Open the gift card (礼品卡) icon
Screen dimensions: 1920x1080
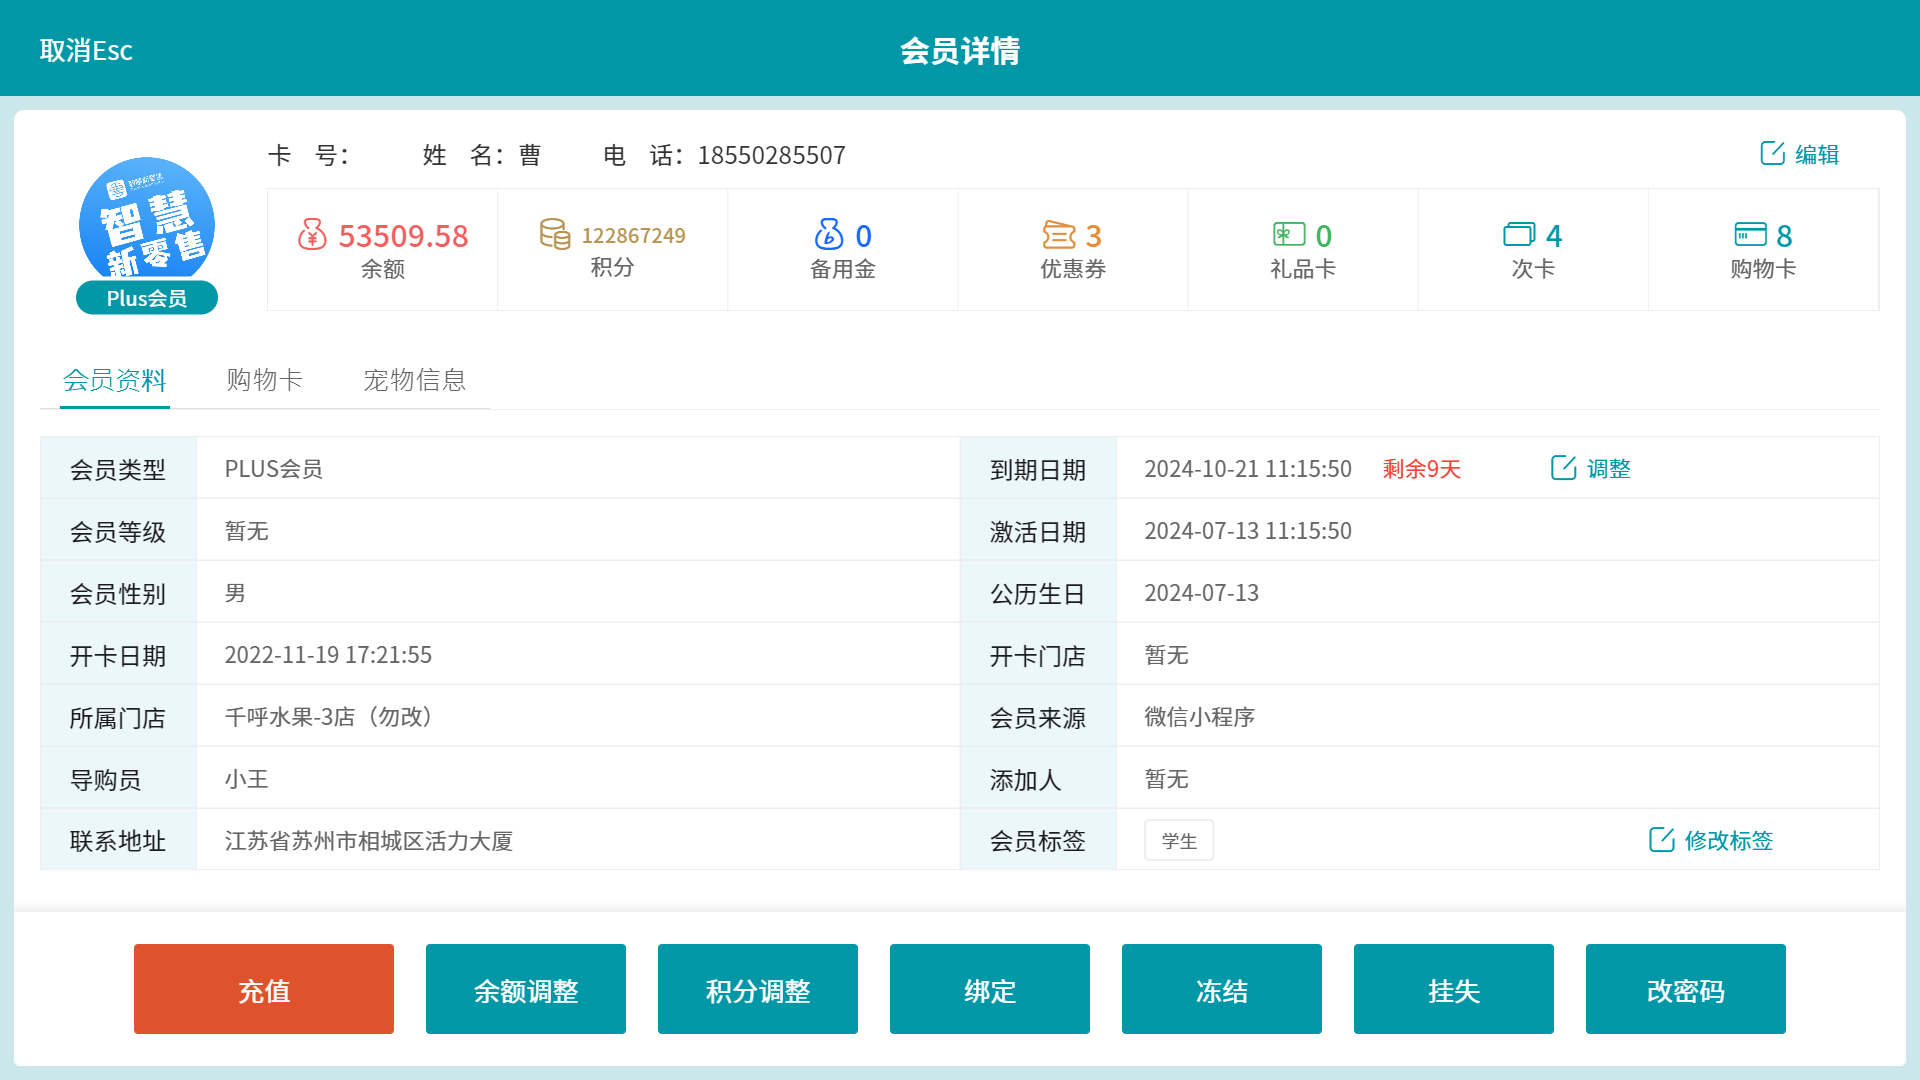coord(1289,235)
